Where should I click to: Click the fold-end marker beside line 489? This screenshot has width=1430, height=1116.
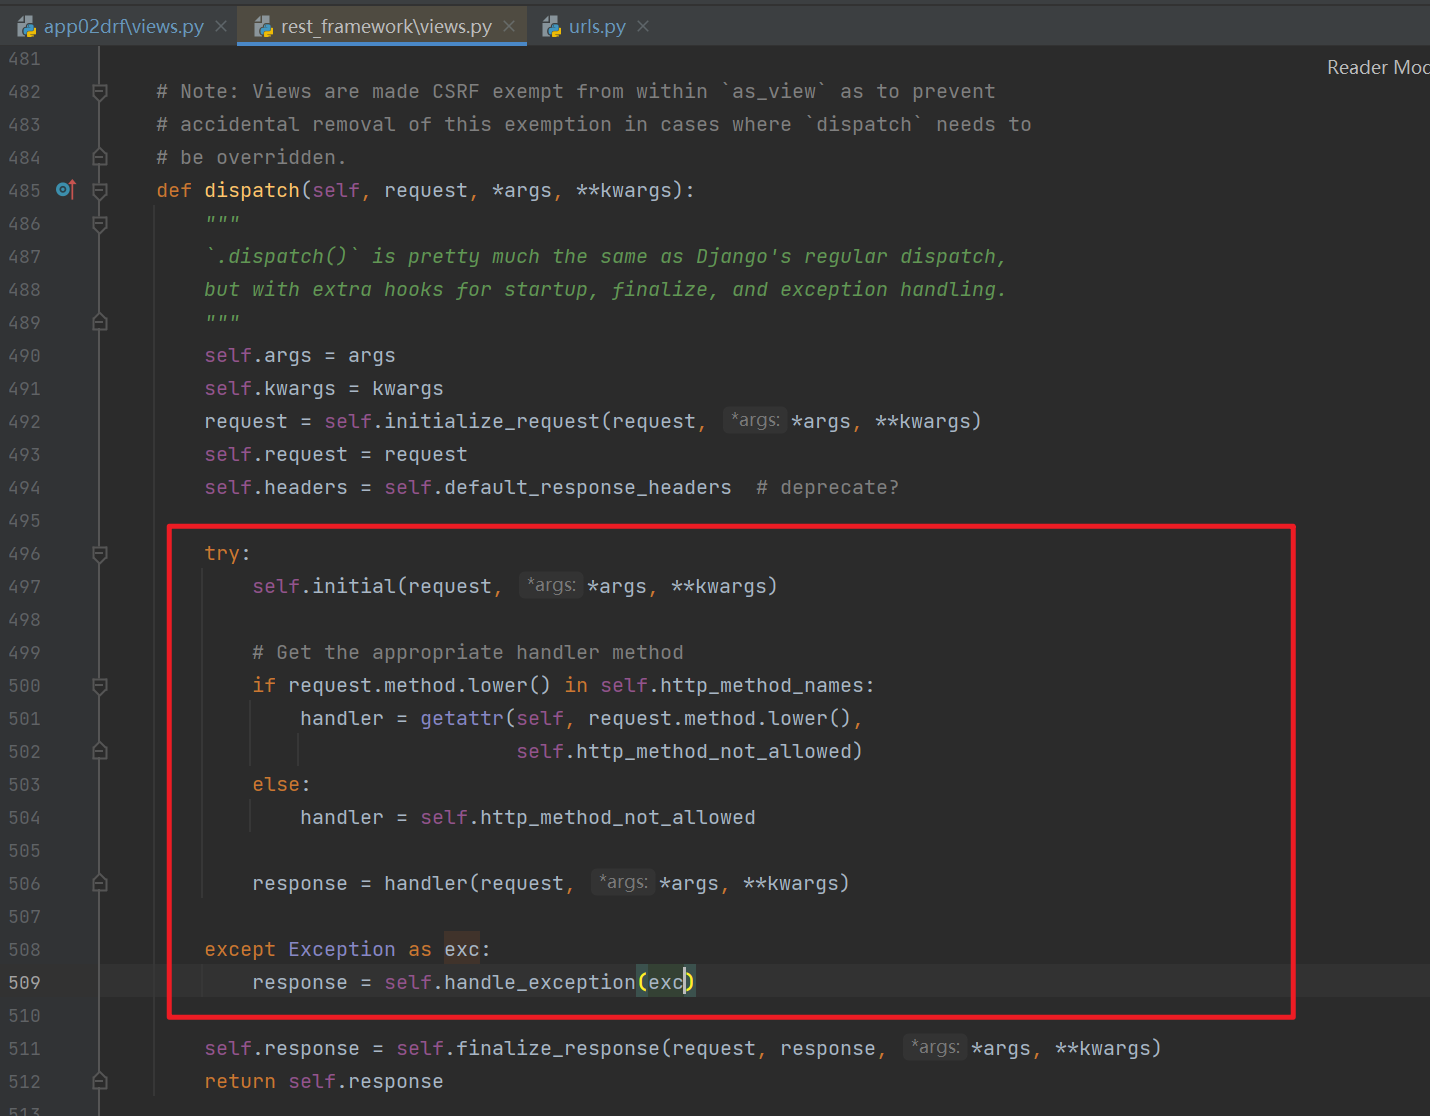pyautogui.click(x=99, y=322)
